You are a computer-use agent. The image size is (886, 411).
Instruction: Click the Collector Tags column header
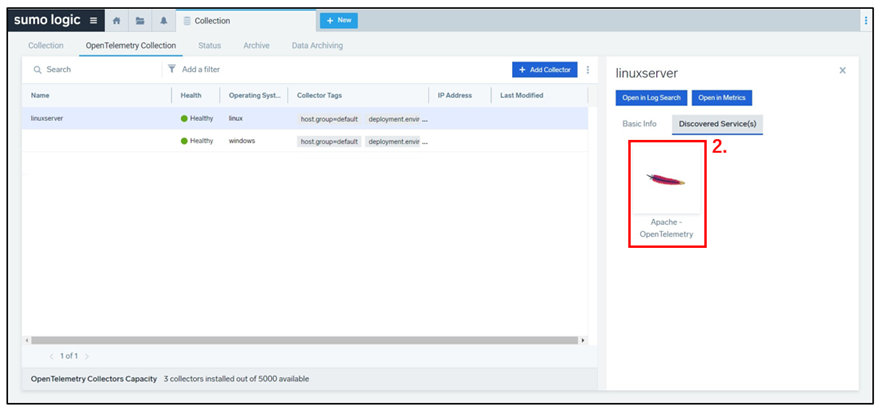(319, 96)
